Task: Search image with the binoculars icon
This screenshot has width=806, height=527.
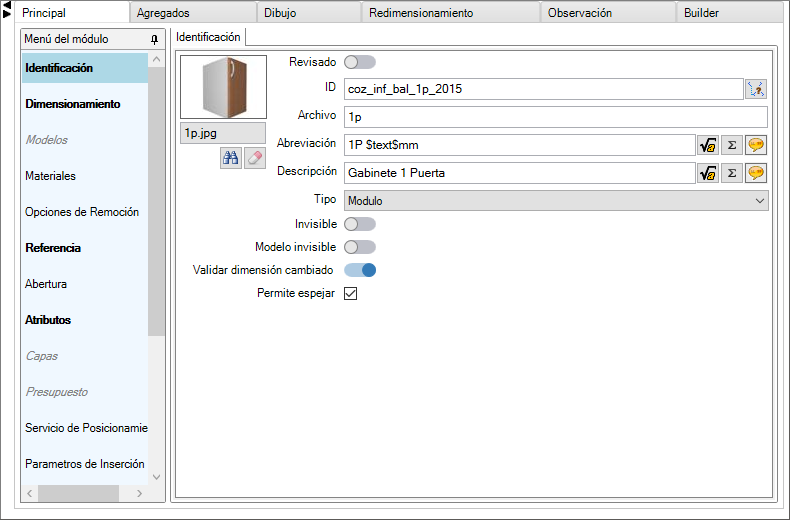Action: (230, 158)
